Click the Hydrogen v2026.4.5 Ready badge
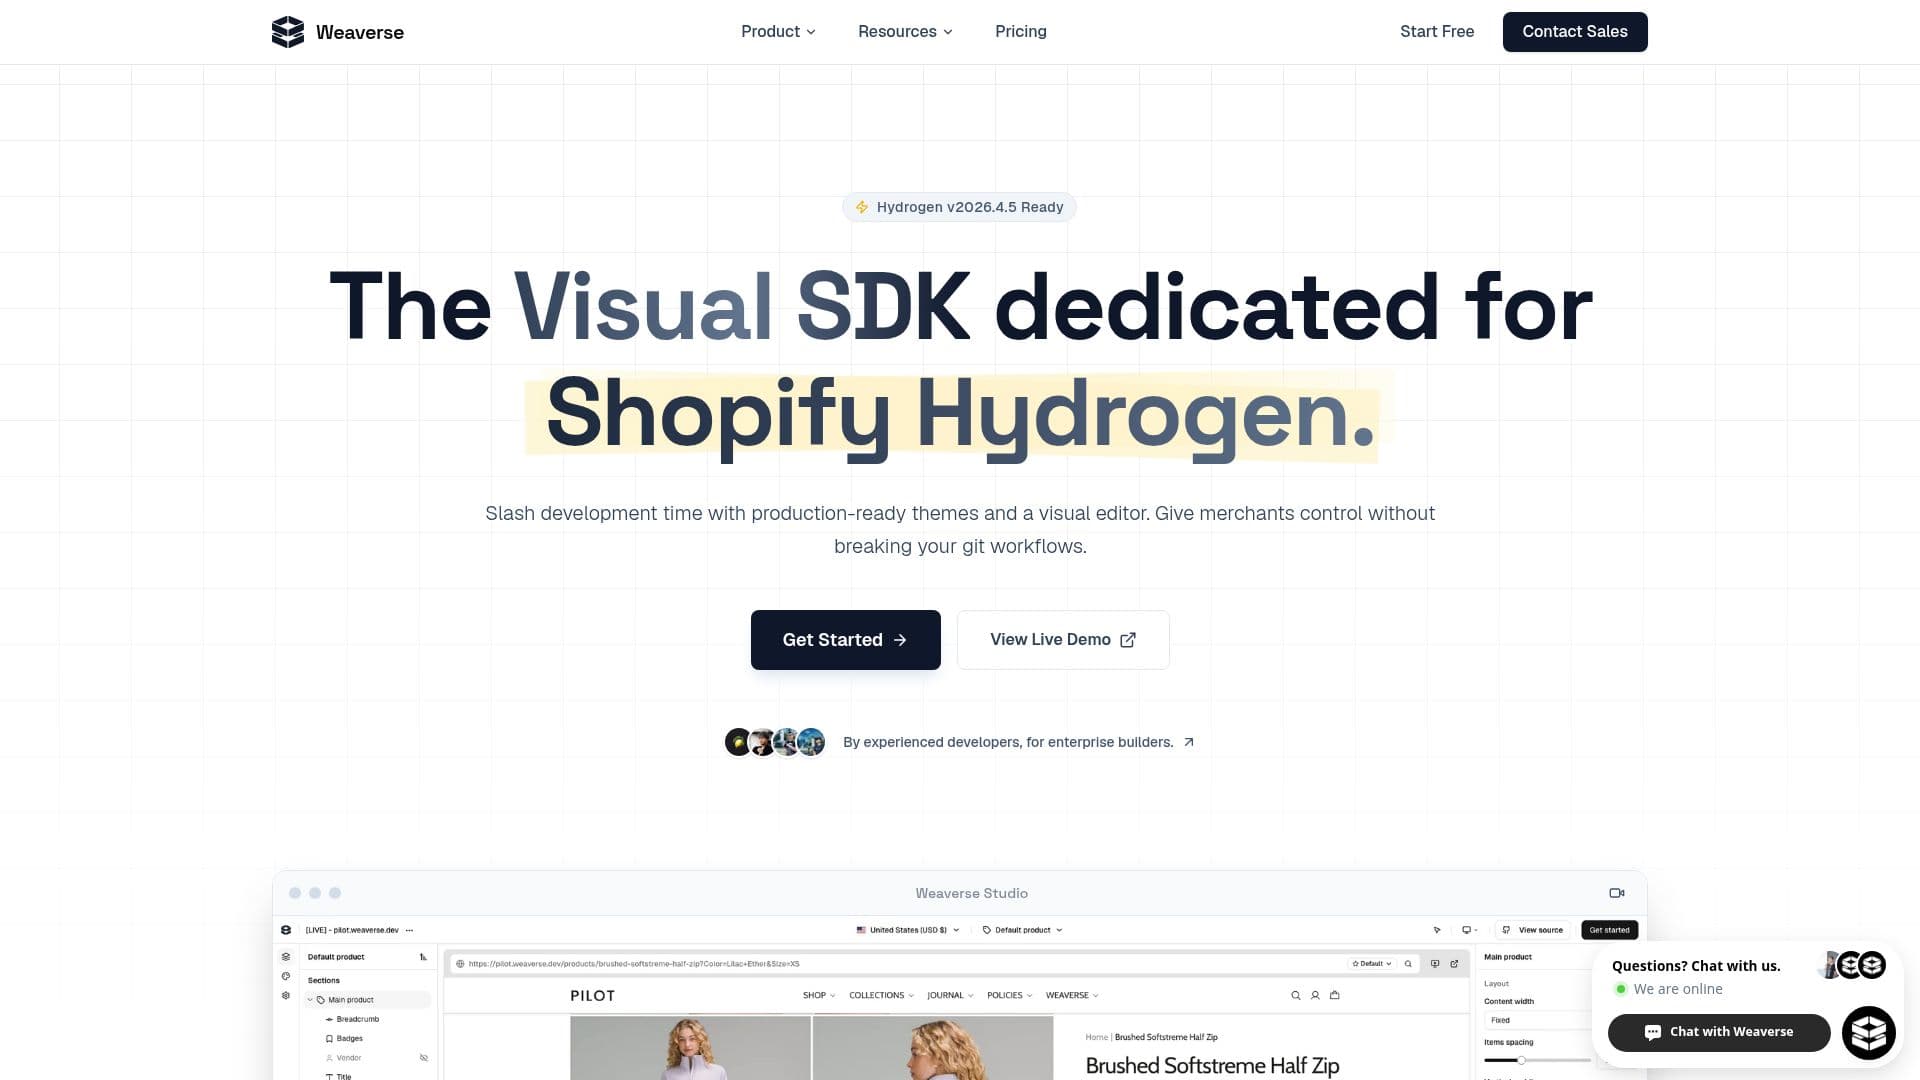 (959, 207)
